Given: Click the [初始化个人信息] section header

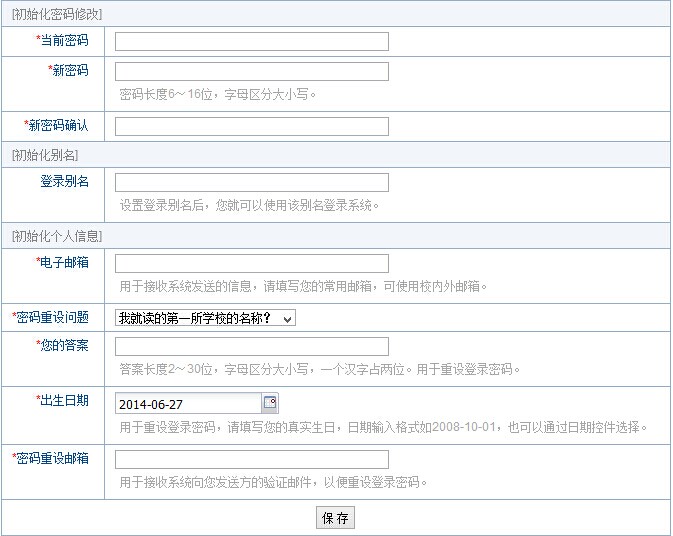Looking at the screenshot, I should (57, 236).
